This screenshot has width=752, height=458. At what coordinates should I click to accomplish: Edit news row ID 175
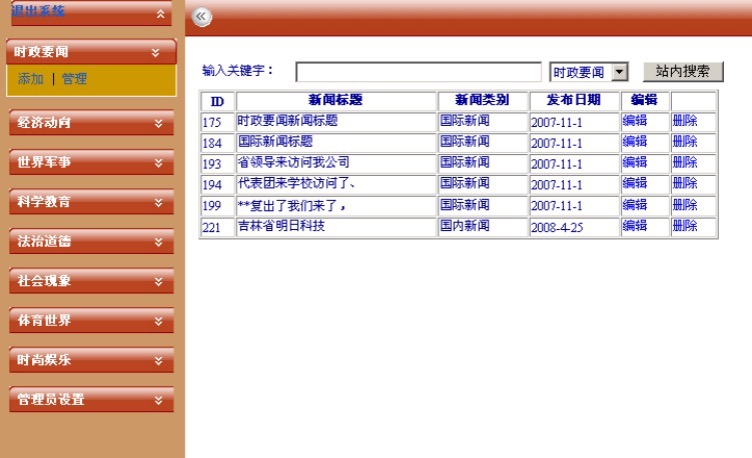[x=635, y=121]
